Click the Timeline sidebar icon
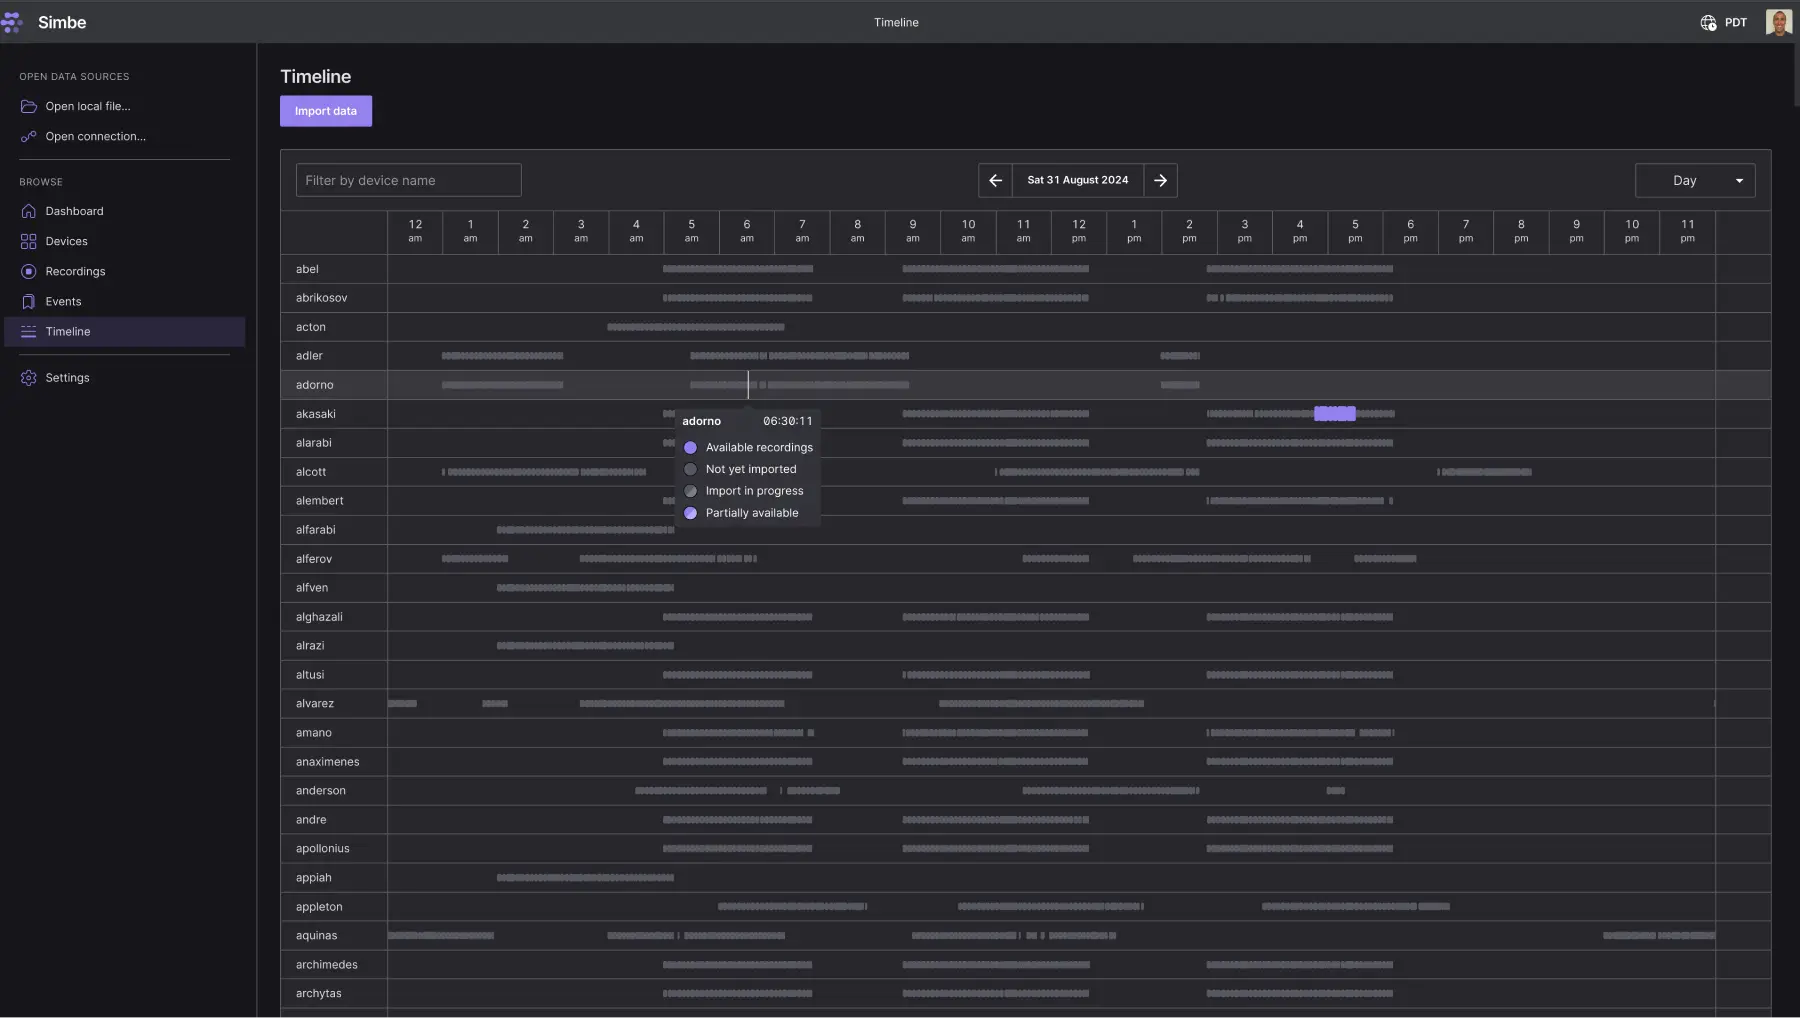The height and width of the screenshot is (1018, 1800). (29, 331)
